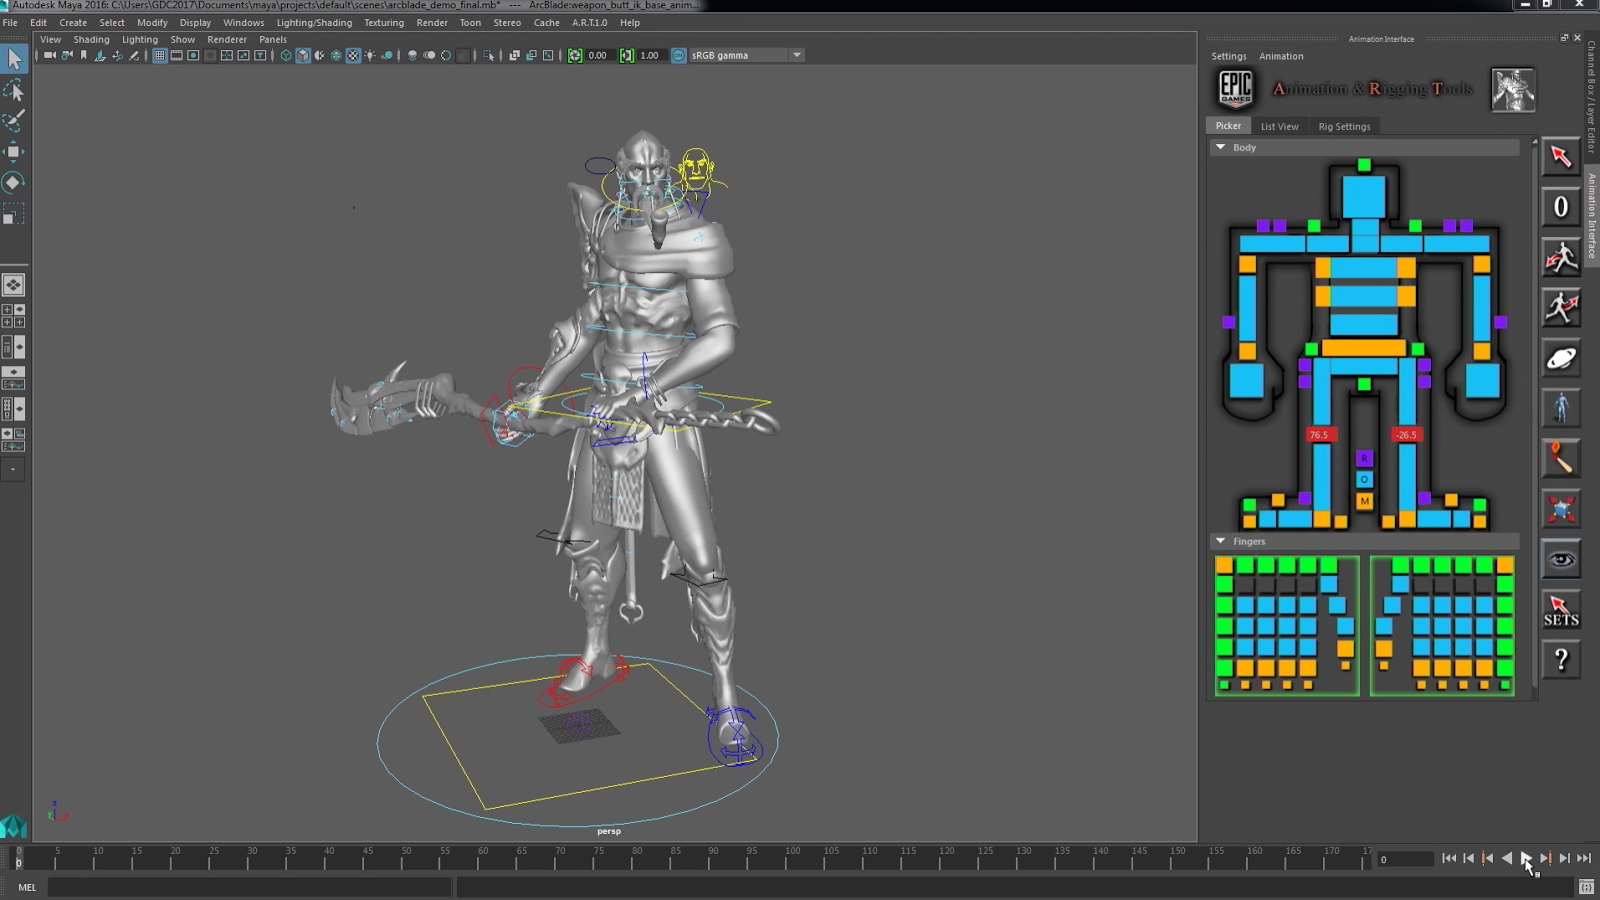Toggle the viewport grid display button
This screenshot has width=1600, height=900.
pos(159,56)
